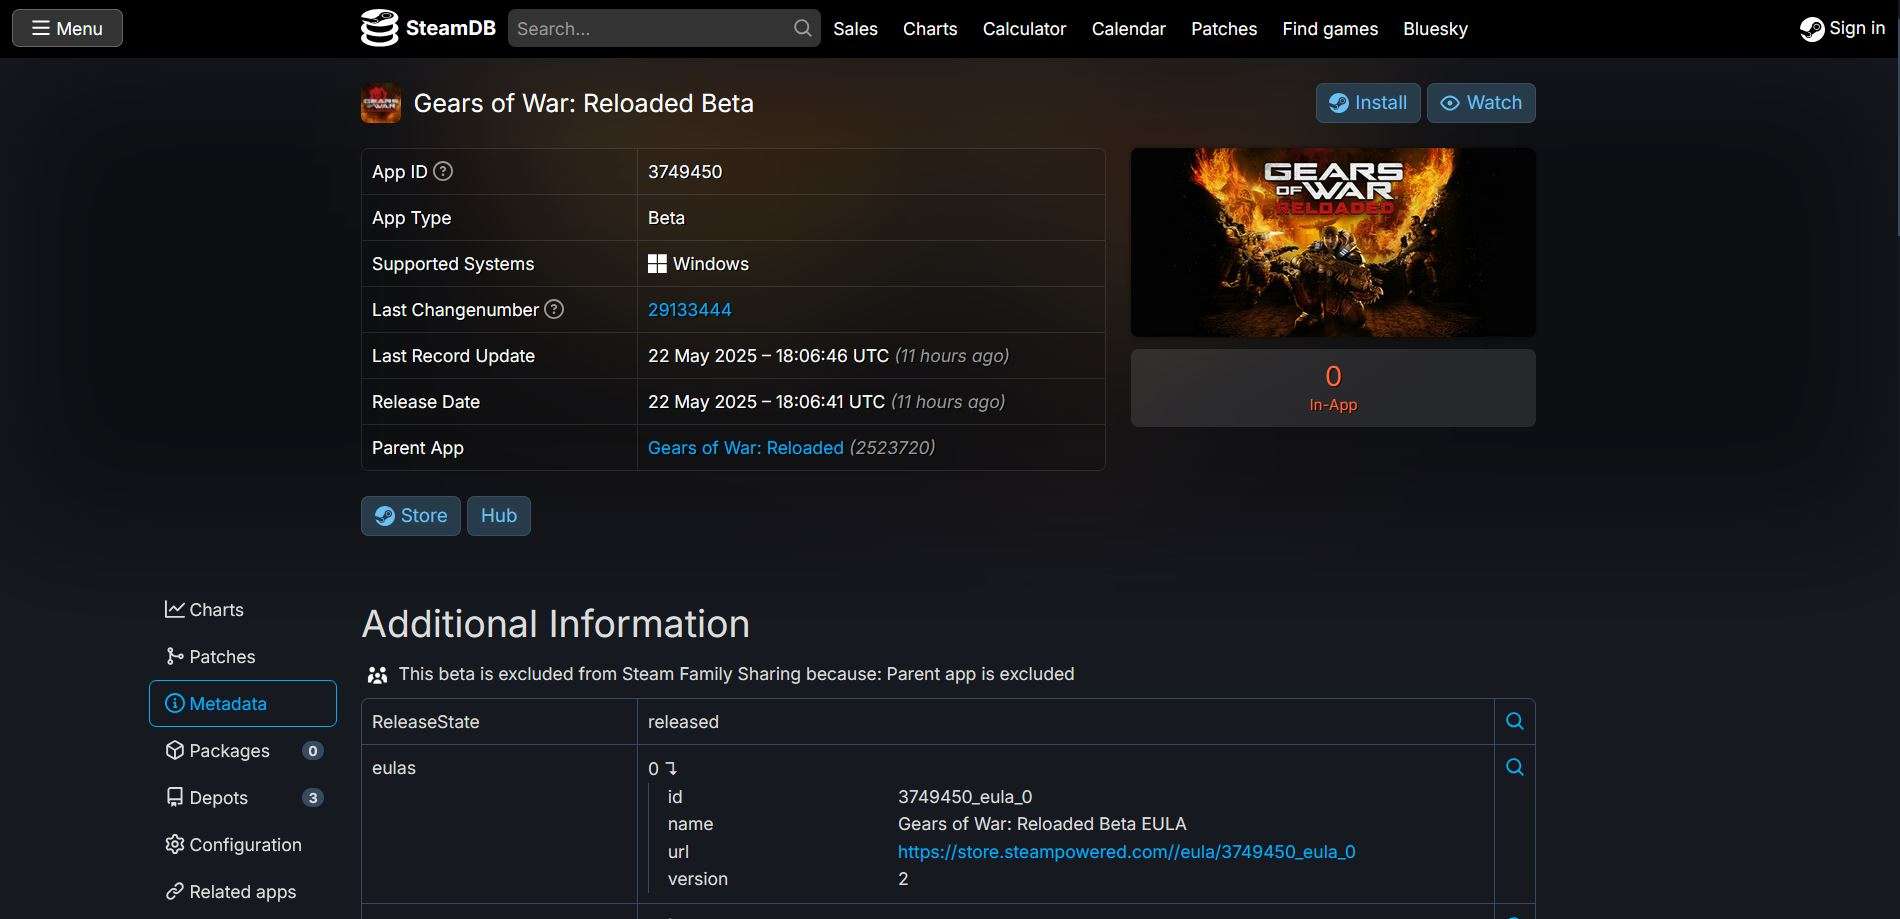Viewport: 1900px width, 919px height.
Task: Open changenumber 29133444 link
Action: click(690, 310)
